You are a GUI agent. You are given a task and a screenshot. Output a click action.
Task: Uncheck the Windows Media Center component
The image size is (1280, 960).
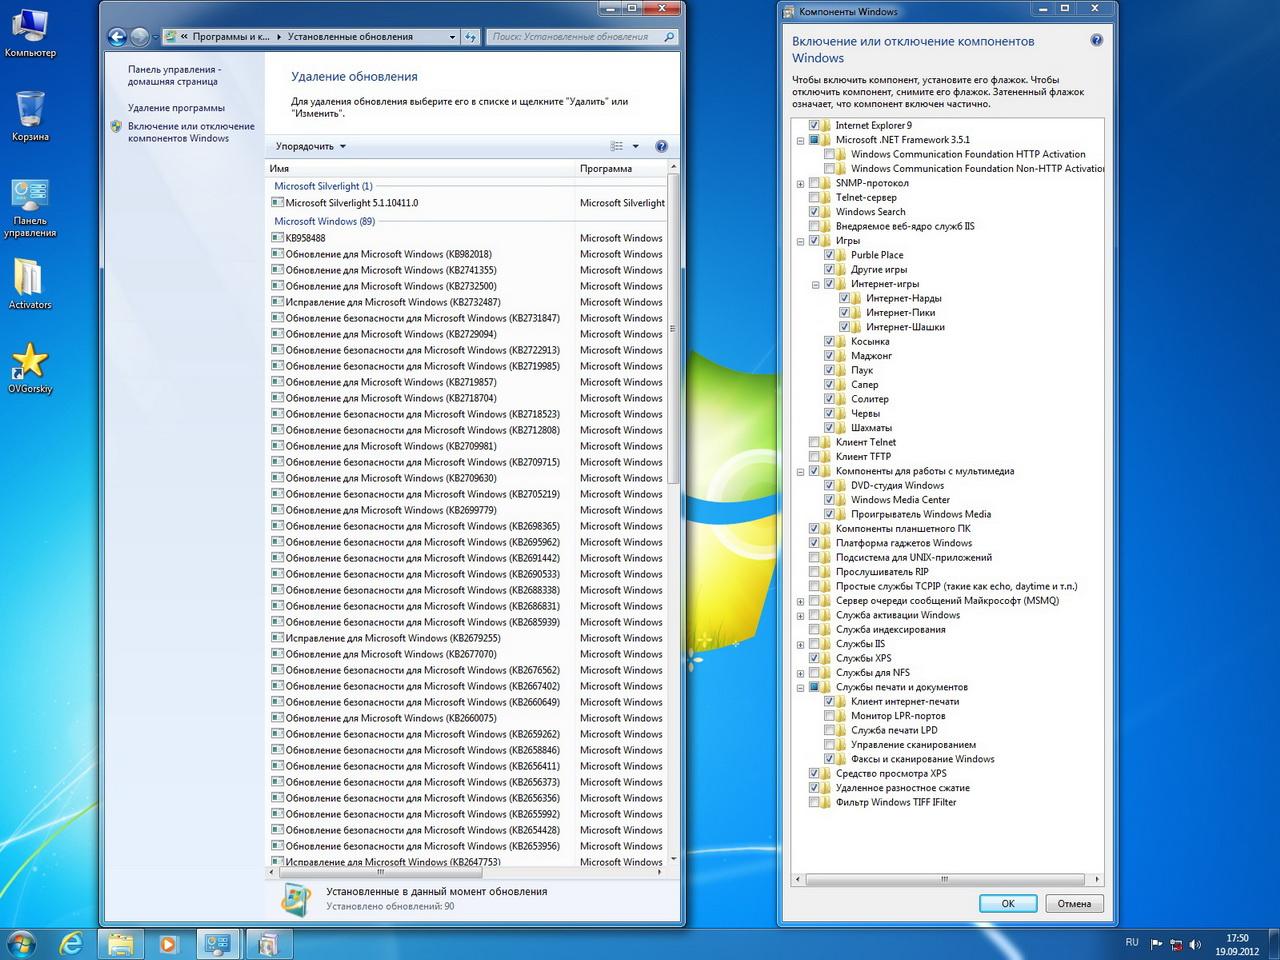pyautogui.click(x=829, y=500)
